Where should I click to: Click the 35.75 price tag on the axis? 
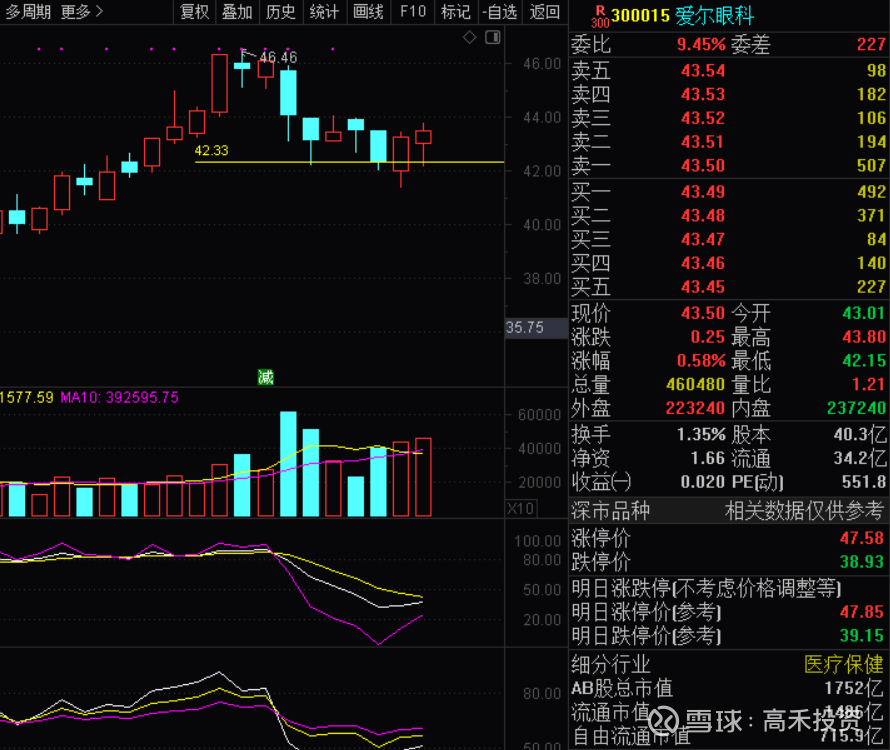pos(526,327)
